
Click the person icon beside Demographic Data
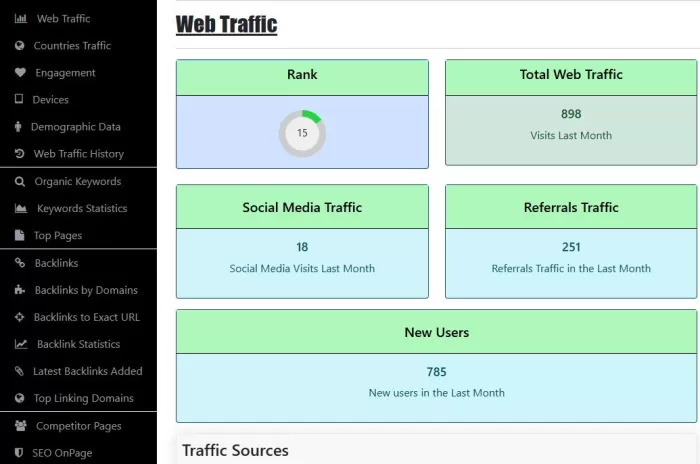click(x=18, y=126)
